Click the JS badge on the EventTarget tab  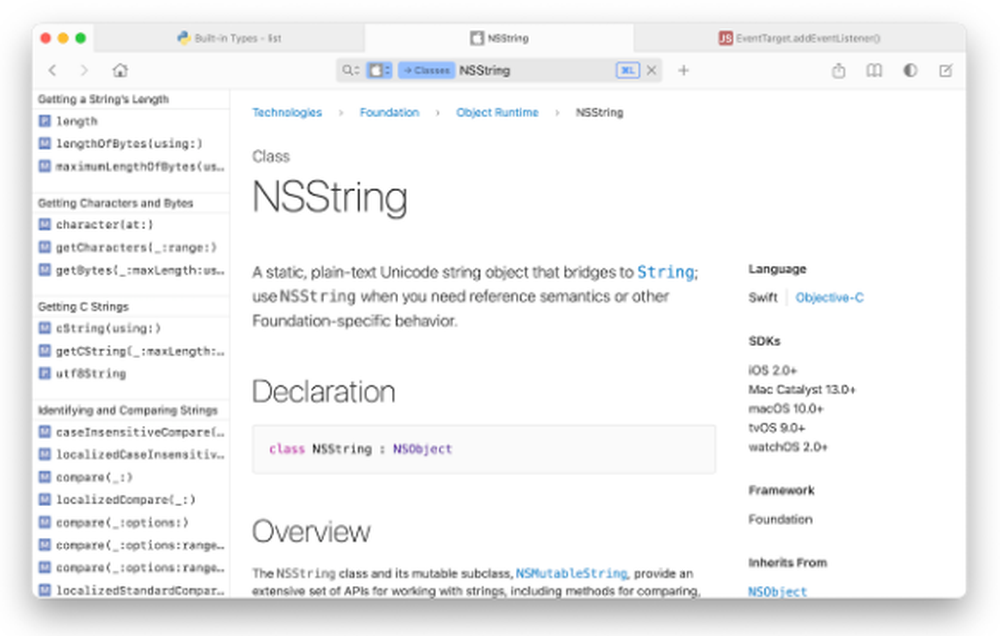pos(726,36)
